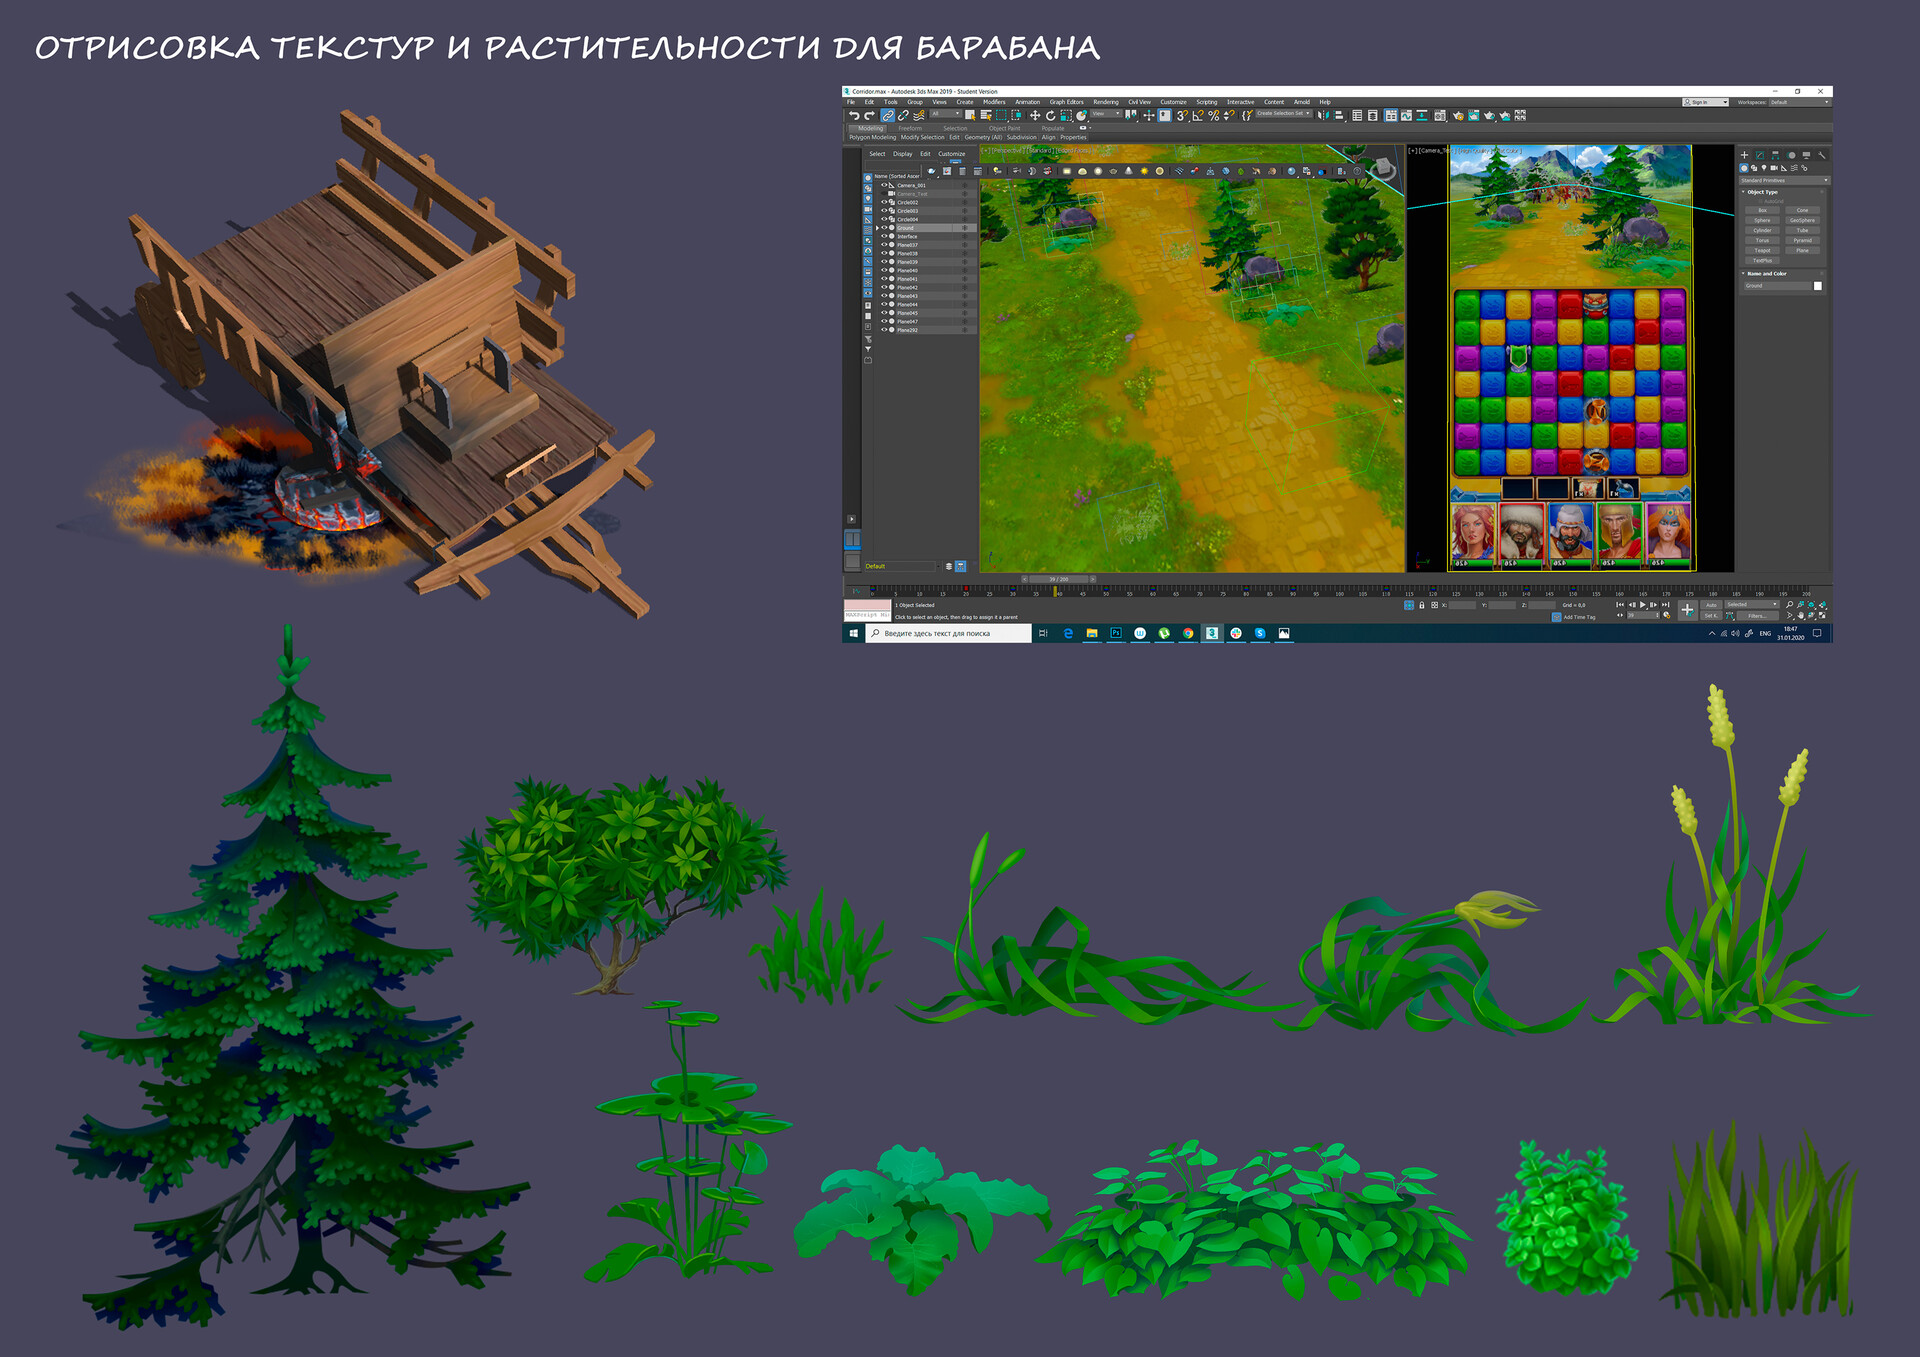Open the Material Editor icon
This screenshot has width=1920, height=1357.
coord(1440,115)
